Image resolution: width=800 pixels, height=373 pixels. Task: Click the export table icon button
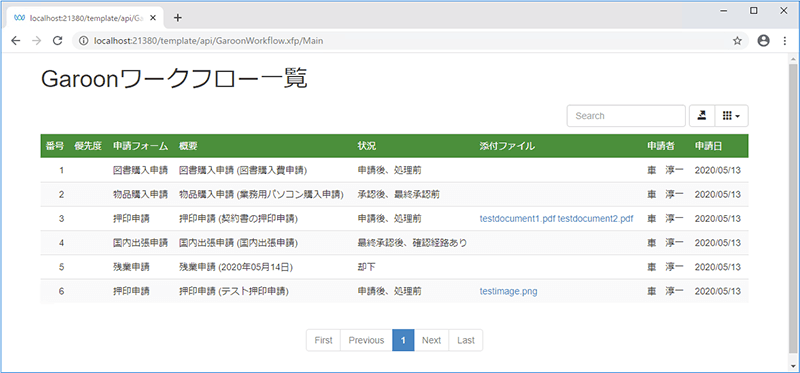(703, 116)
